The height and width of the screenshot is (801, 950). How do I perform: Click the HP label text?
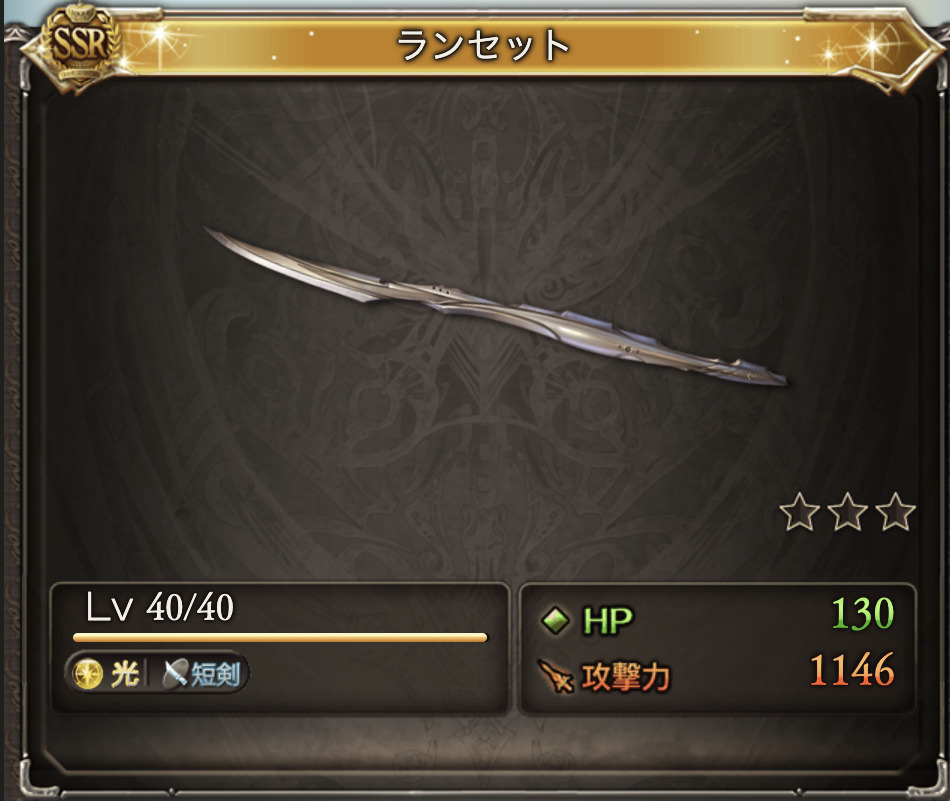tap(608, 621)
